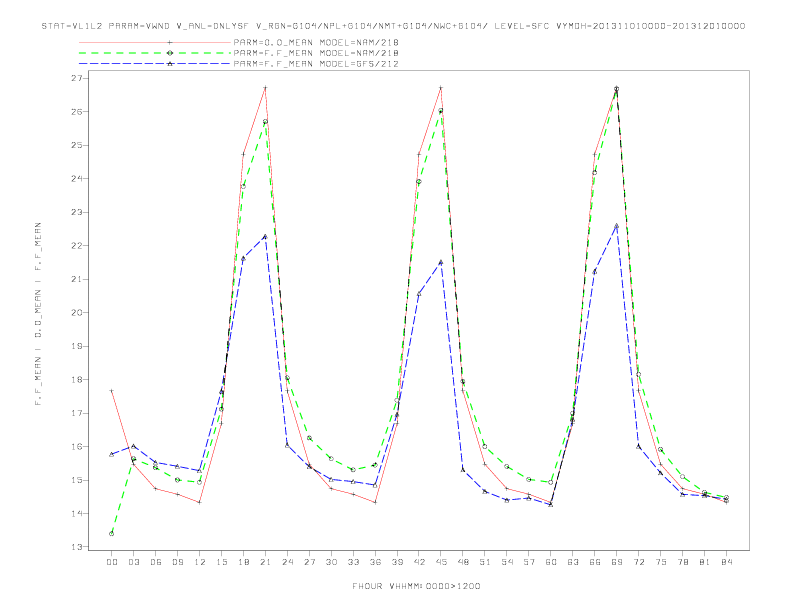Click the red solid line sample in legend
Image resolution: width=792 pixels, height=612 pixels.
coord(155,43)
